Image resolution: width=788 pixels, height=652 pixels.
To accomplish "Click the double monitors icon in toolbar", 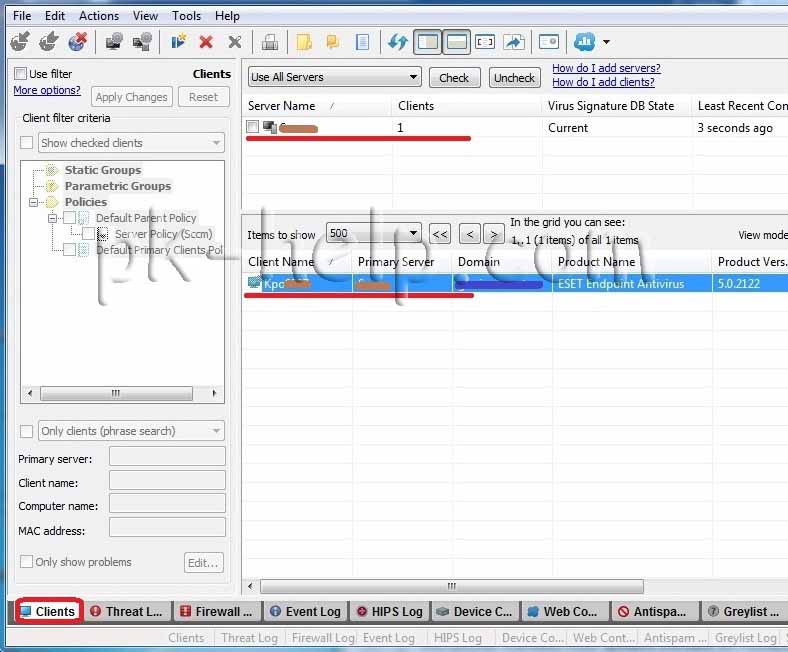I will (x=142, y=42).
